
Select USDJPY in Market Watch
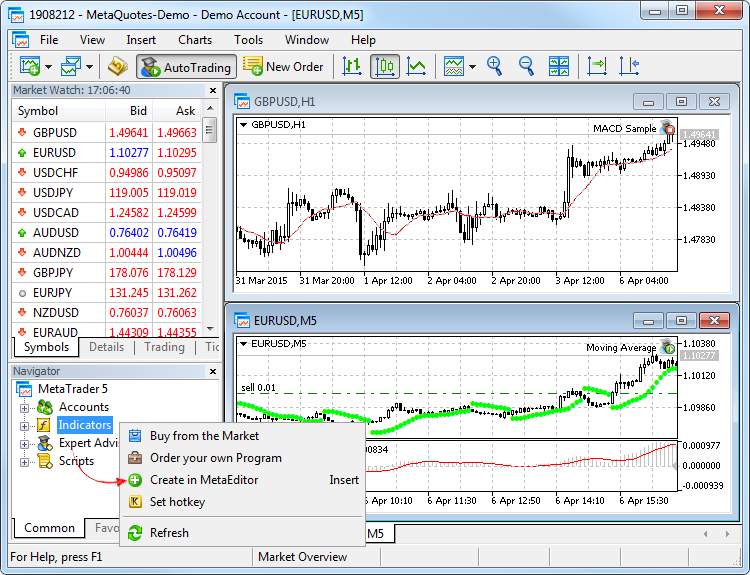pyautogui.click(x=53, y=193)
